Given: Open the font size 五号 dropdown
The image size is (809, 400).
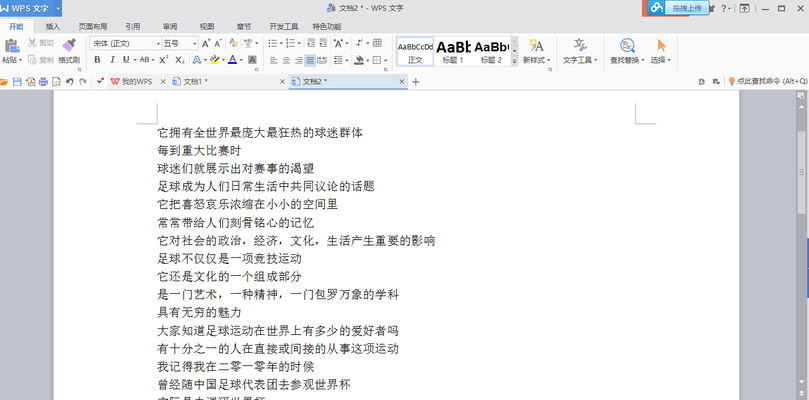Looking at the screenshot, I should click(x=195, y=43).
